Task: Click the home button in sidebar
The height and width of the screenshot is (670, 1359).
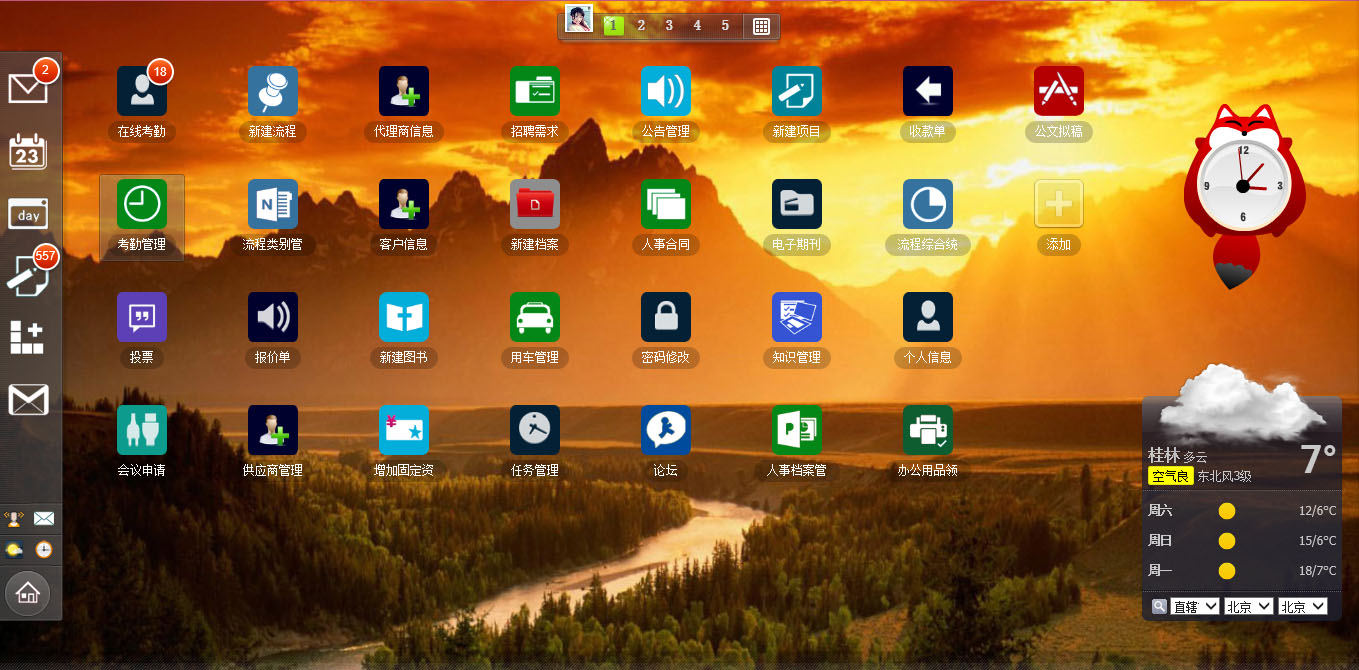Action: tap(28, 594)
